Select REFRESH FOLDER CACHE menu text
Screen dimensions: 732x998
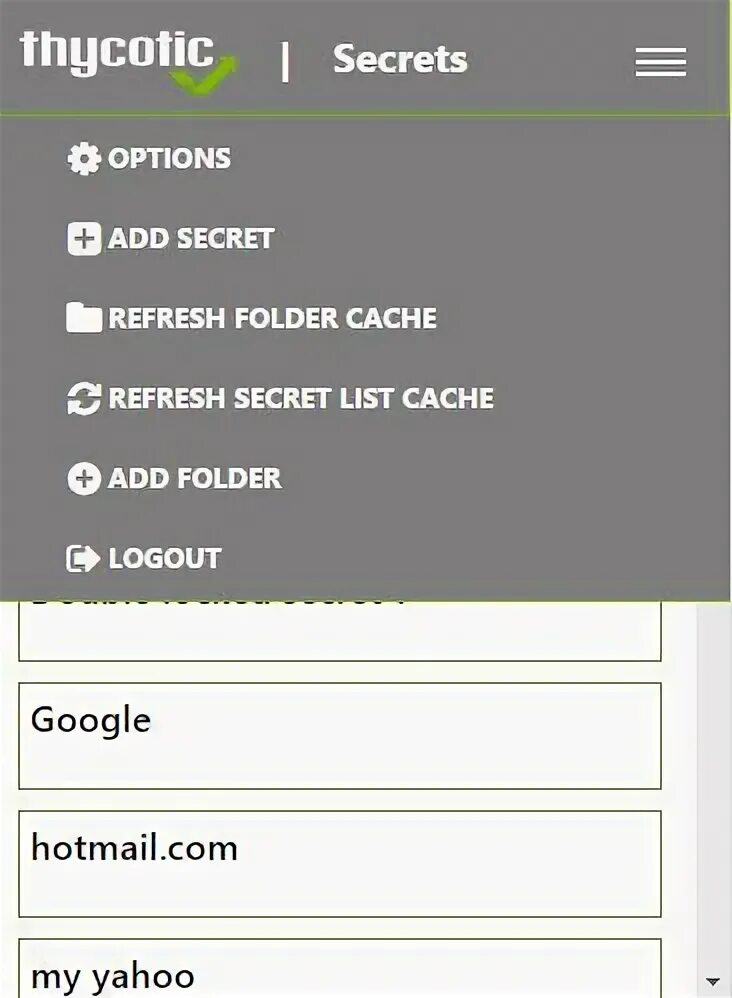(x=272, y=318)
